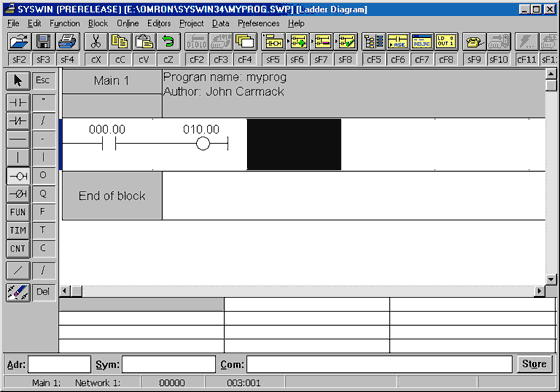
Task: Click the F shortcut key beside FUN
Action: pyautogui.click(x=44, y=212)
